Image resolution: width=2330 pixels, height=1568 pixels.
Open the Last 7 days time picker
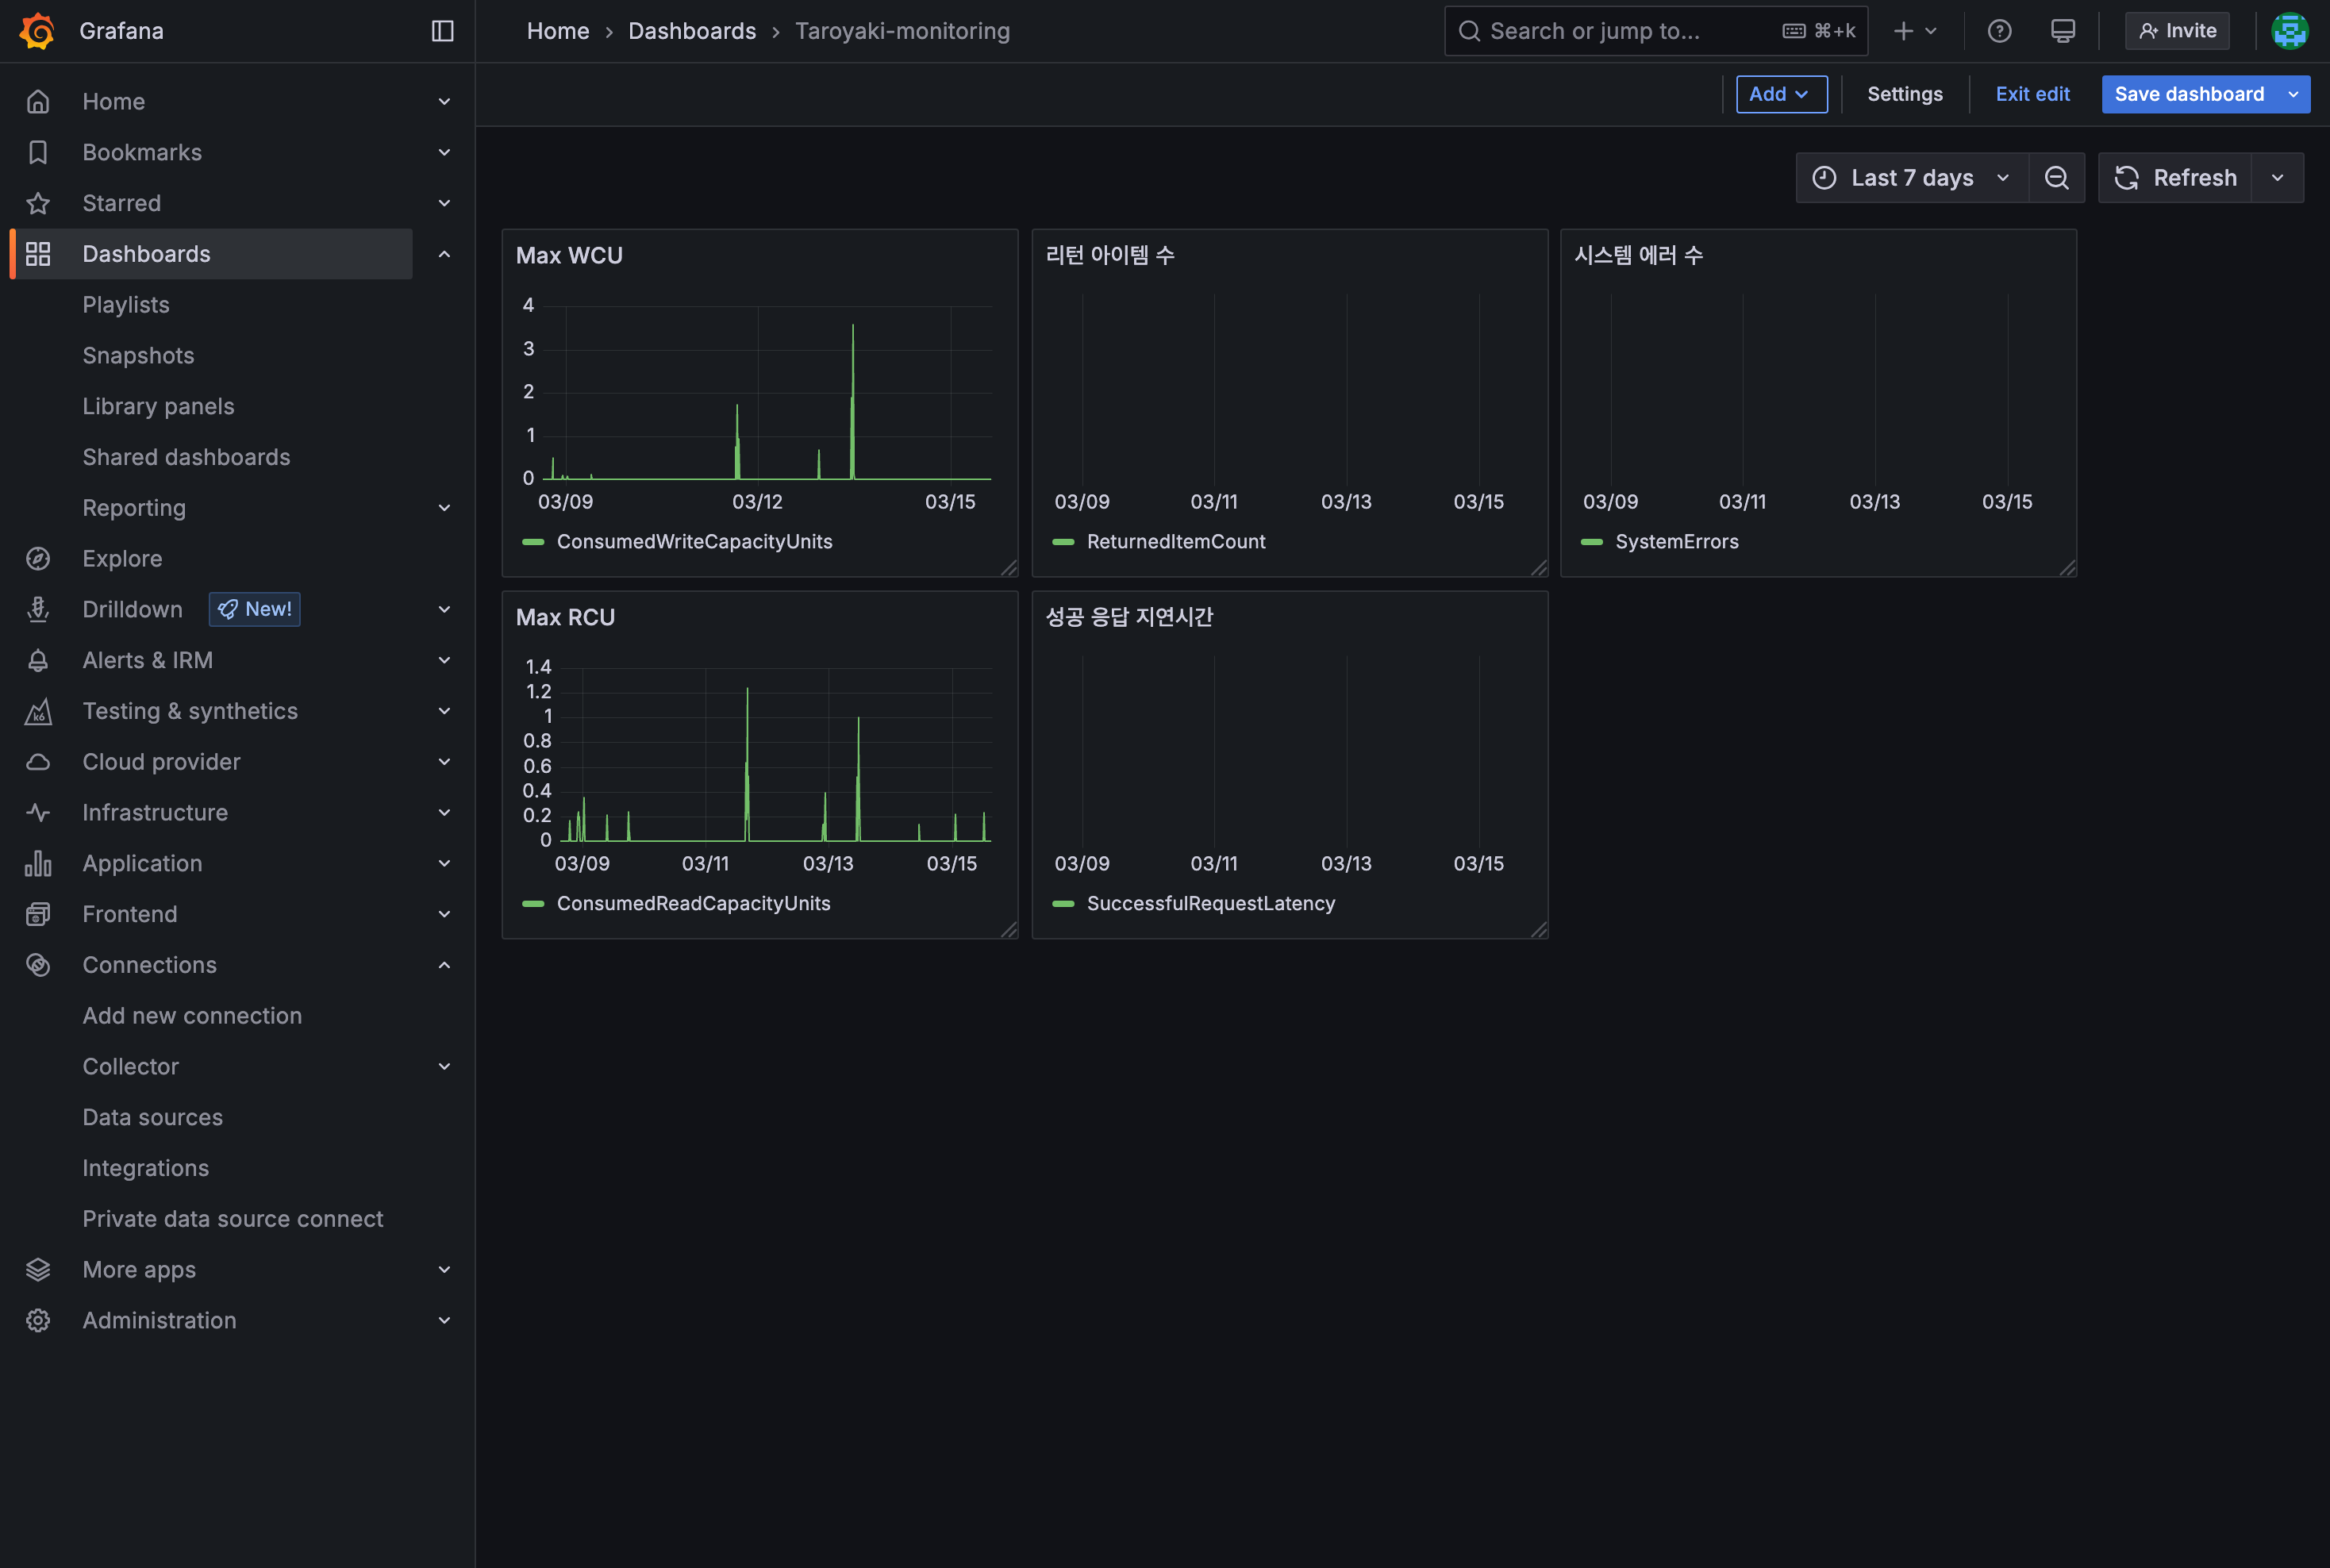(x=1911, y=178)
